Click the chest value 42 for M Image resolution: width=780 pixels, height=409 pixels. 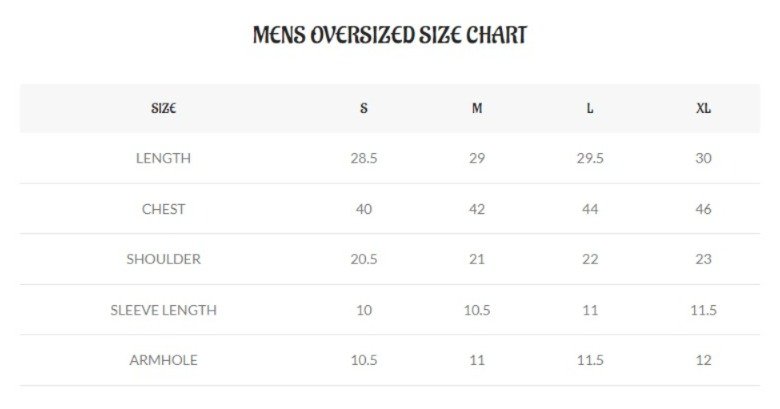click(x=477, y=209)
